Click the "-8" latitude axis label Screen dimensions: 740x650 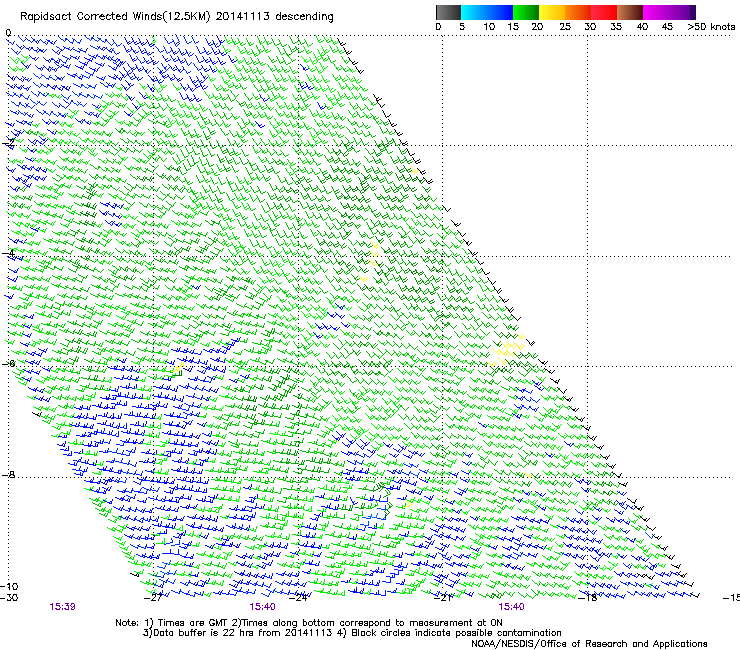[x=9, y=474]
